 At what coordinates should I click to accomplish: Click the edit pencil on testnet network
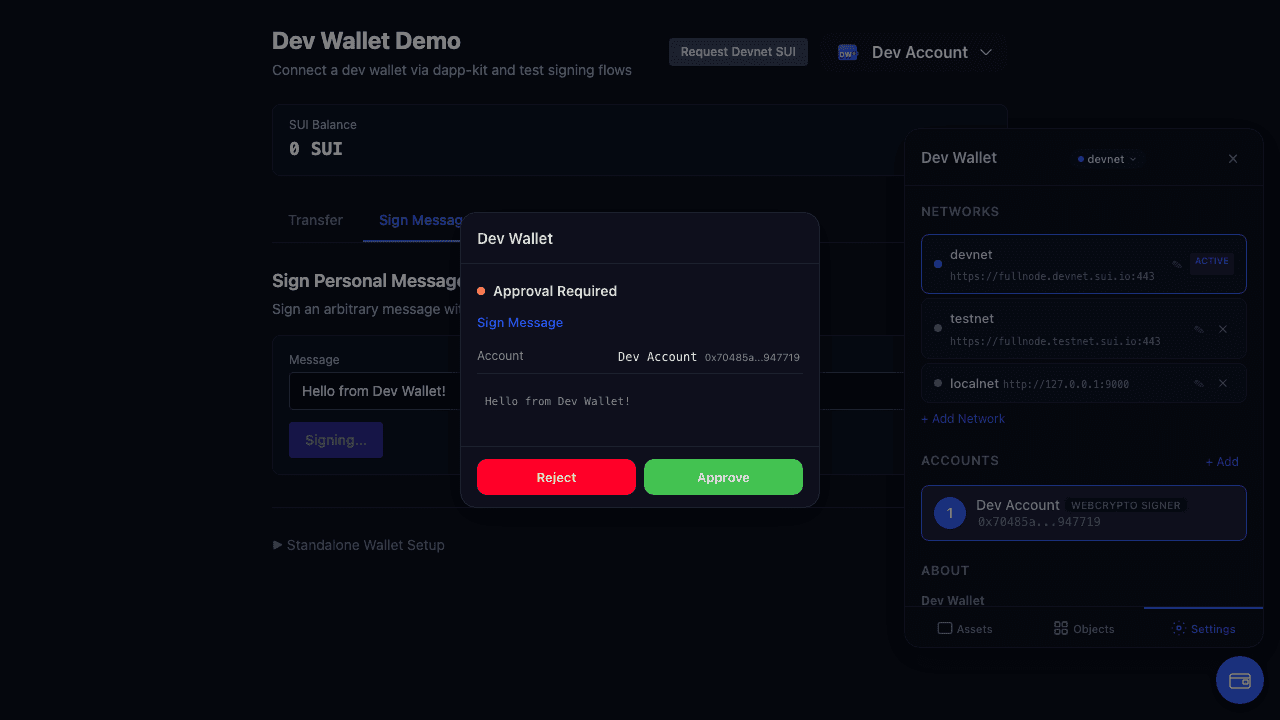(x=1199, y=328)
